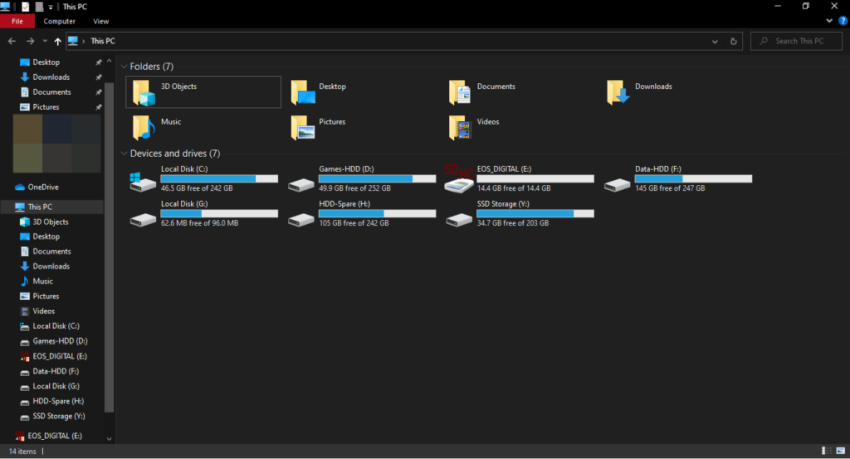Select the Downloads folder icon in Folders
The width and height of the screenshot is (850, 459).
point(618,93)
